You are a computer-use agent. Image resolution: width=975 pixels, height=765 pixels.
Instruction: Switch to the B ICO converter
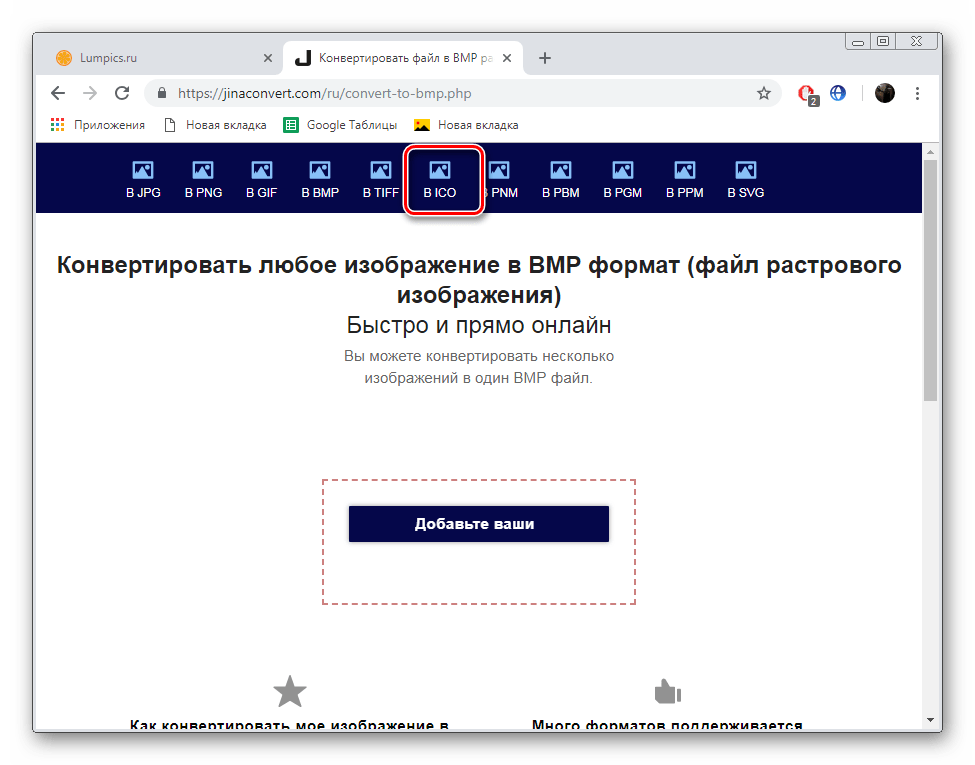(x=440, y=180)
